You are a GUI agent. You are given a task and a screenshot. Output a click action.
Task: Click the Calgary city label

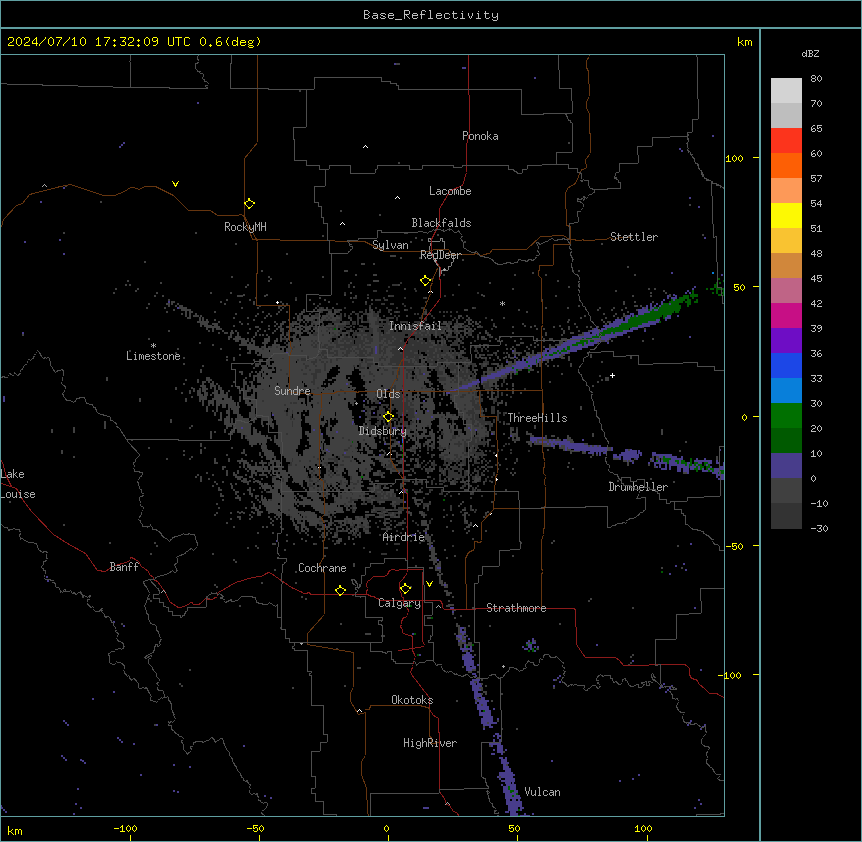(x=400, y=603)
